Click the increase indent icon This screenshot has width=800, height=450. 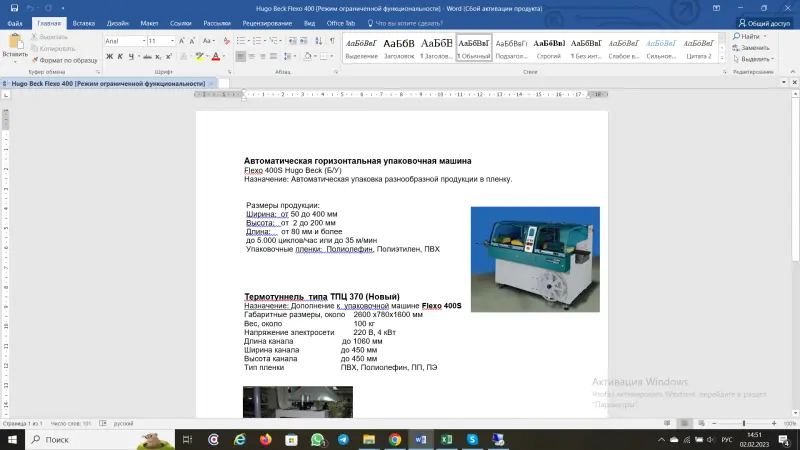(304, 41)
